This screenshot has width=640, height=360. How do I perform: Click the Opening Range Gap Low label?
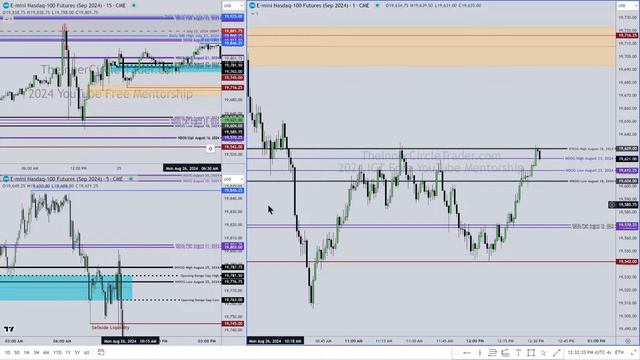(200, 300)
